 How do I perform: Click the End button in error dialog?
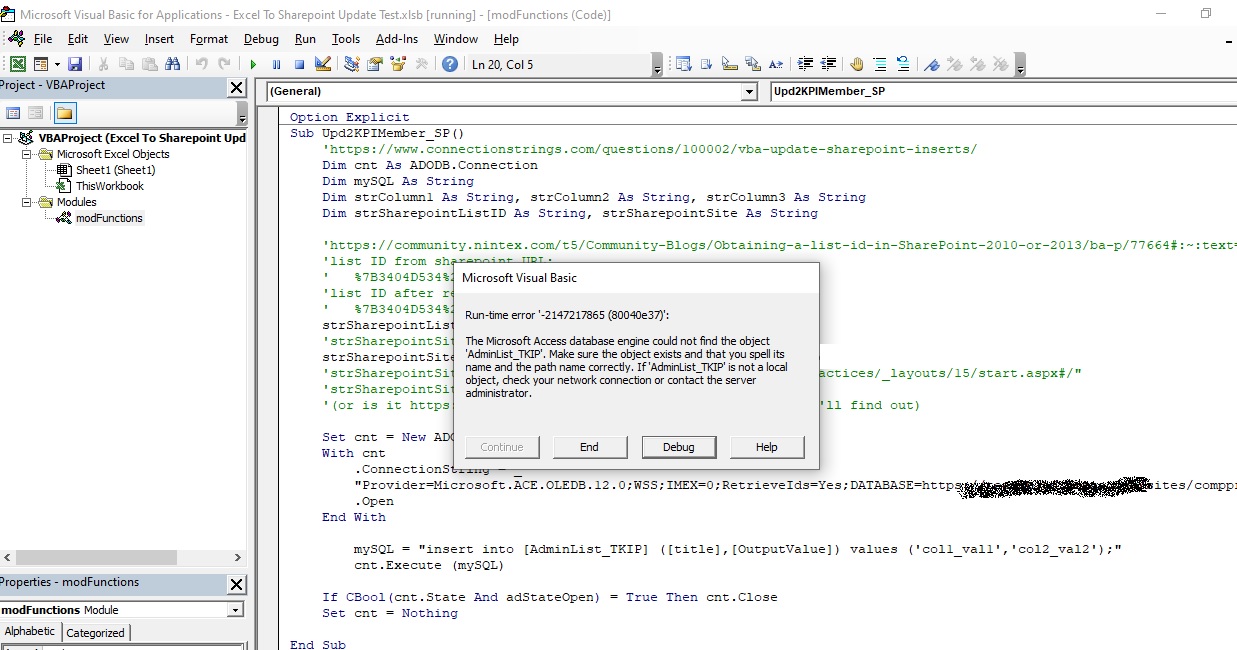point(589,447)
